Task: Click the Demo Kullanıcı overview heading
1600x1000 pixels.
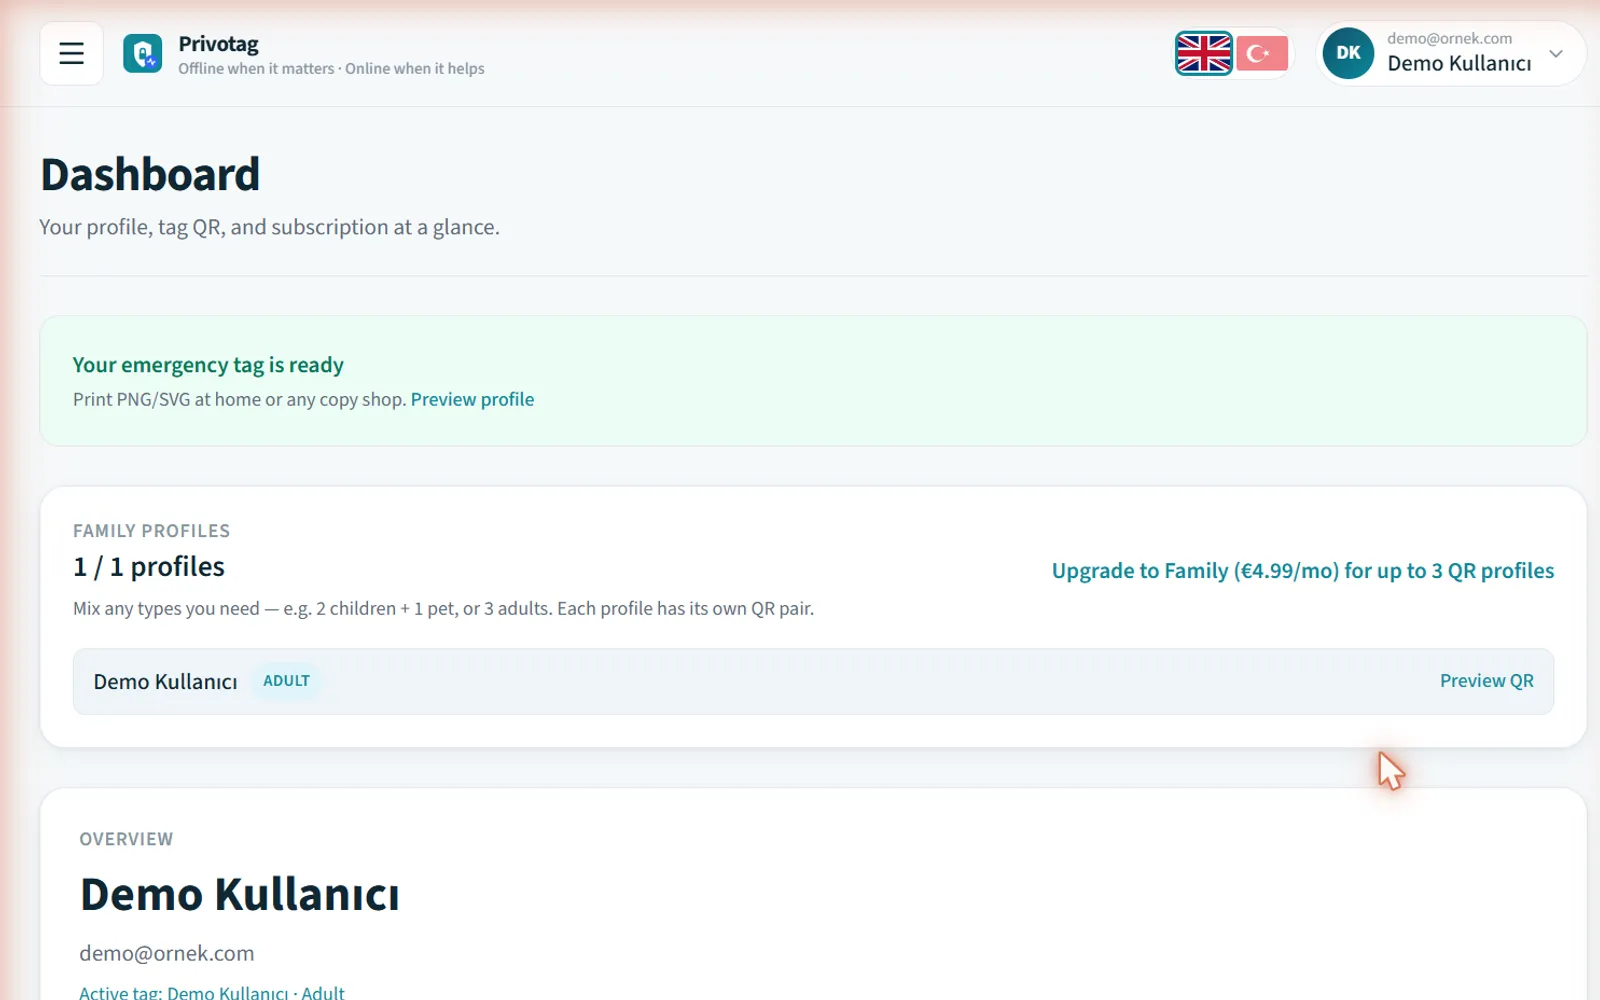Action: (240, 894)
